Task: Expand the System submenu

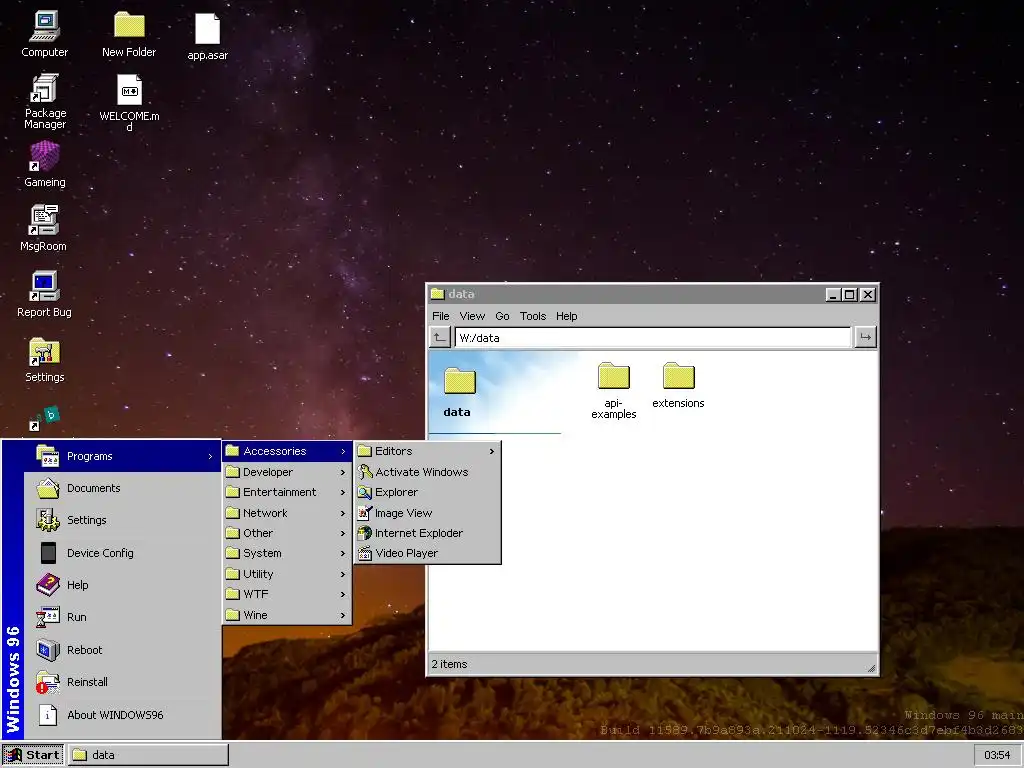Action: pyautogui.click(x=287, y=553)
